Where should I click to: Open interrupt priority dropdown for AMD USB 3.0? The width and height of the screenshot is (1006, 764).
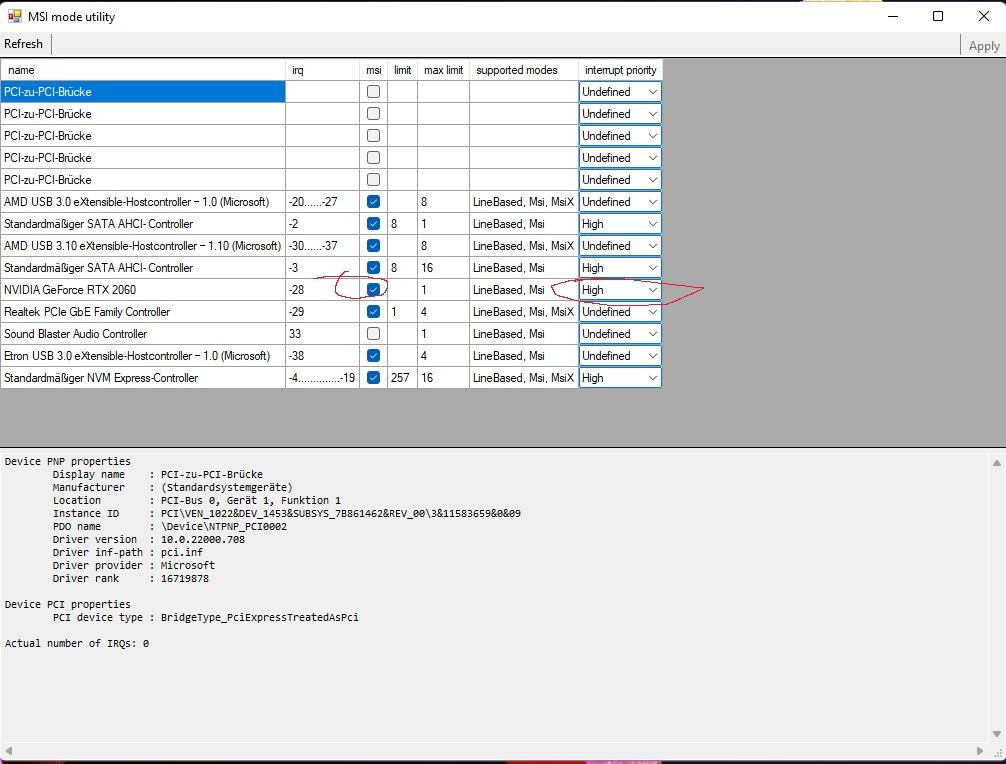pyautogui.click(x=620, y=201)
